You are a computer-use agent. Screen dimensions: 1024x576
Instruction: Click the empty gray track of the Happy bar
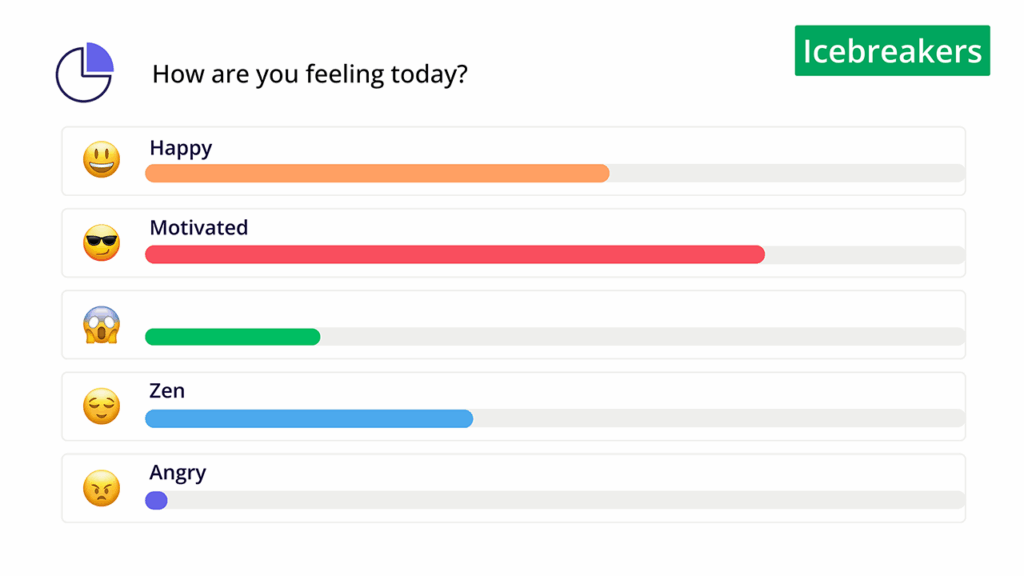786,173
